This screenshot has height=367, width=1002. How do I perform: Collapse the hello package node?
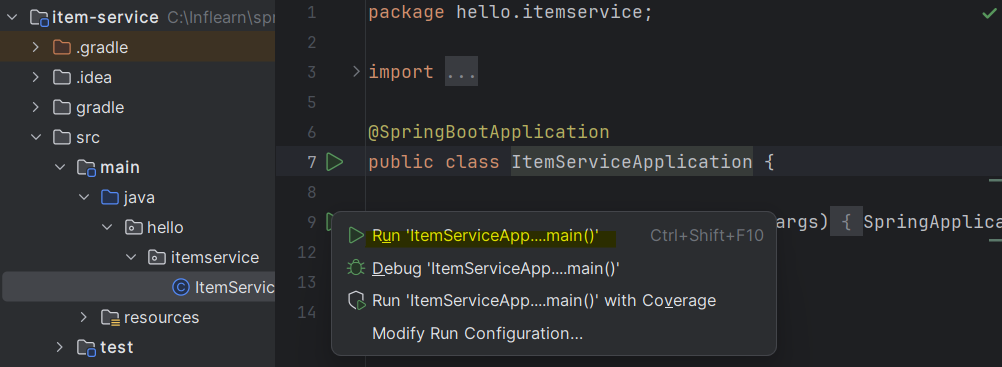point(107,227)
